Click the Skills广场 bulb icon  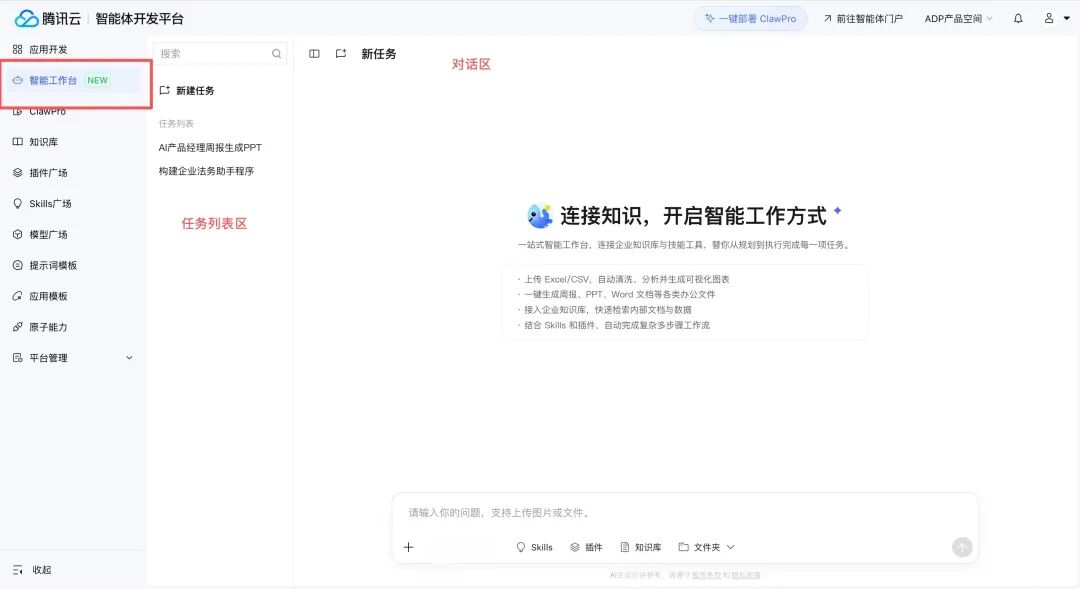pos(17,204)
